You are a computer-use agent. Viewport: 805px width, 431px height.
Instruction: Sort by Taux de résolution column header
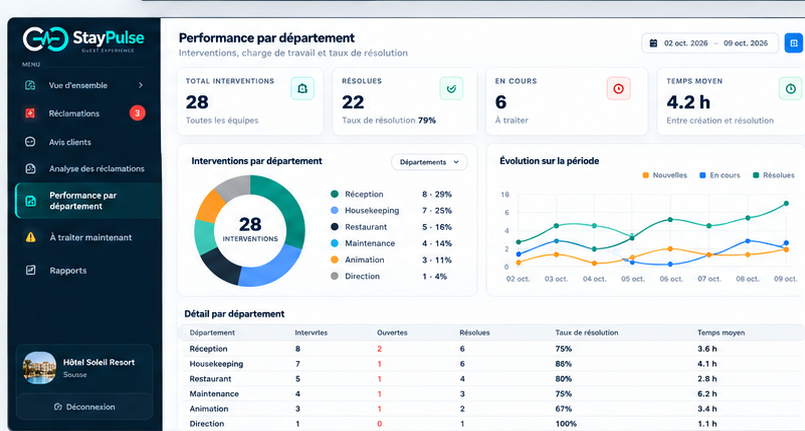(x=586, y=332)
